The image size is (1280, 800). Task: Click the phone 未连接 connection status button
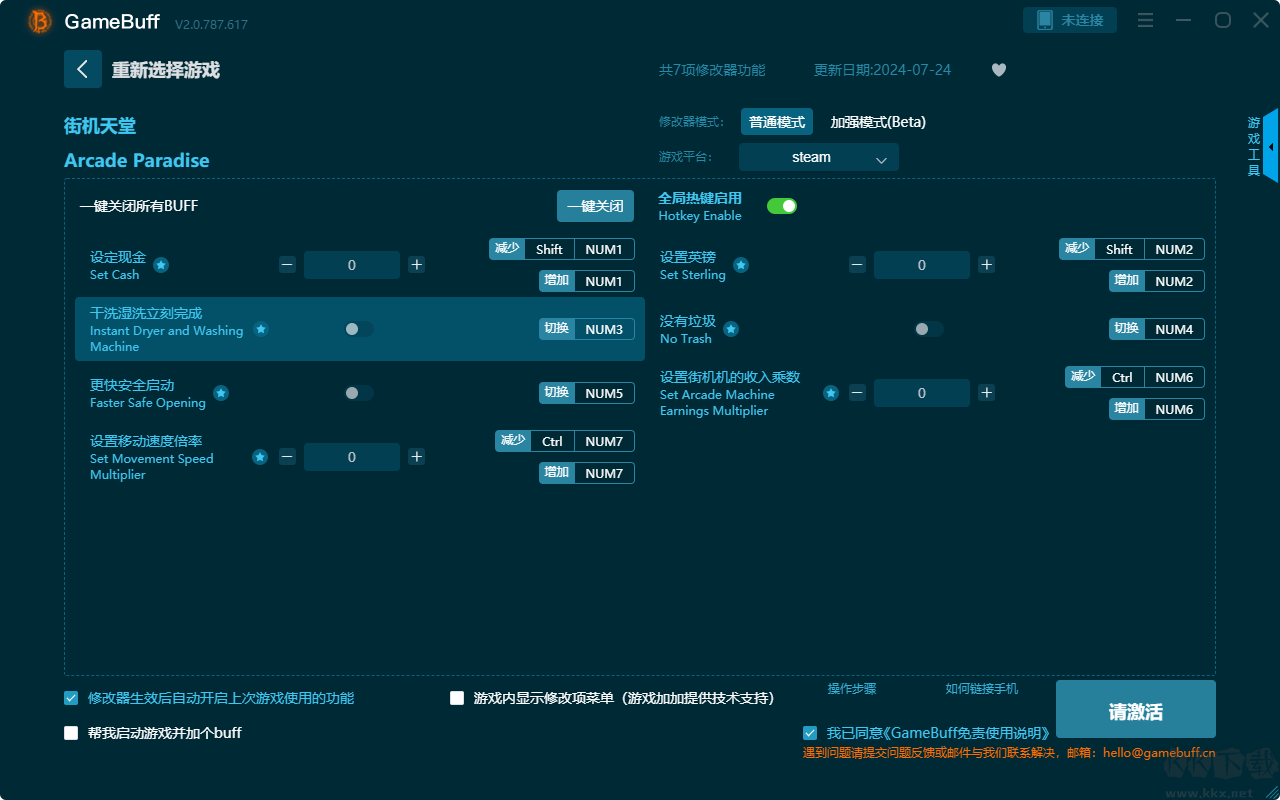[x=1070, y=20]
